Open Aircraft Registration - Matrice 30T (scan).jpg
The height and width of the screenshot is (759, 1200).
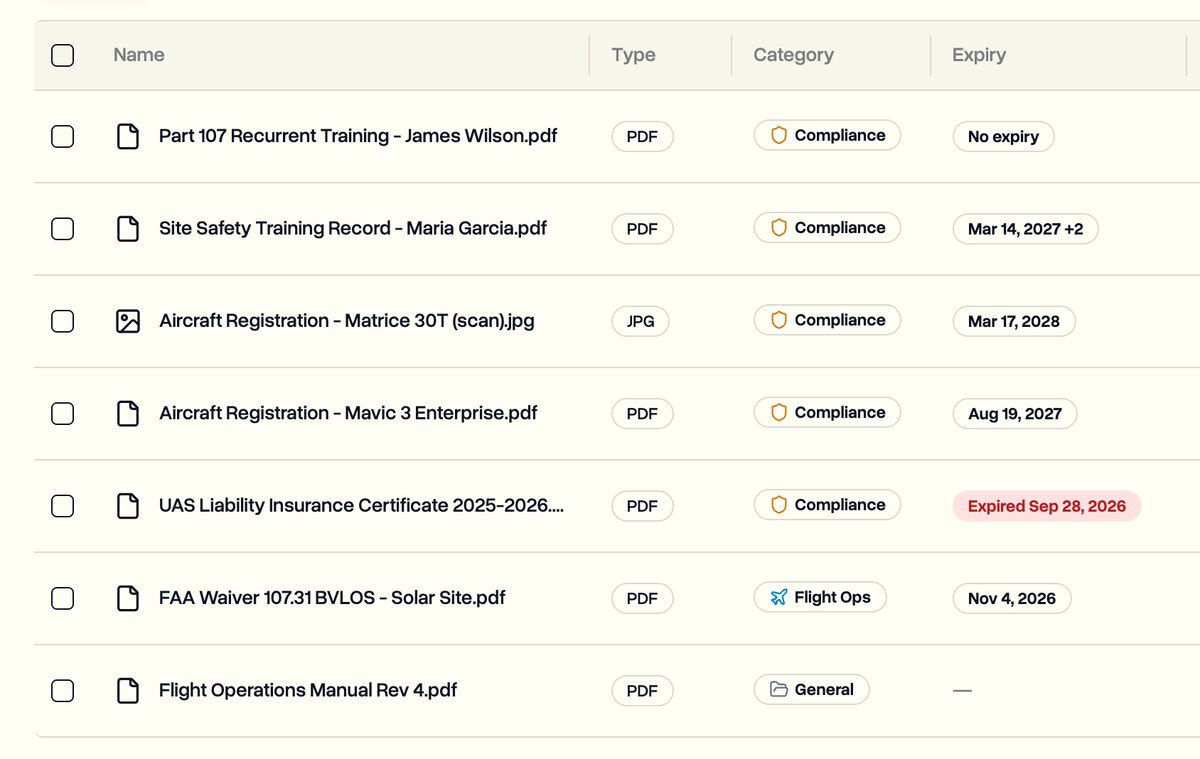point(347,321)
